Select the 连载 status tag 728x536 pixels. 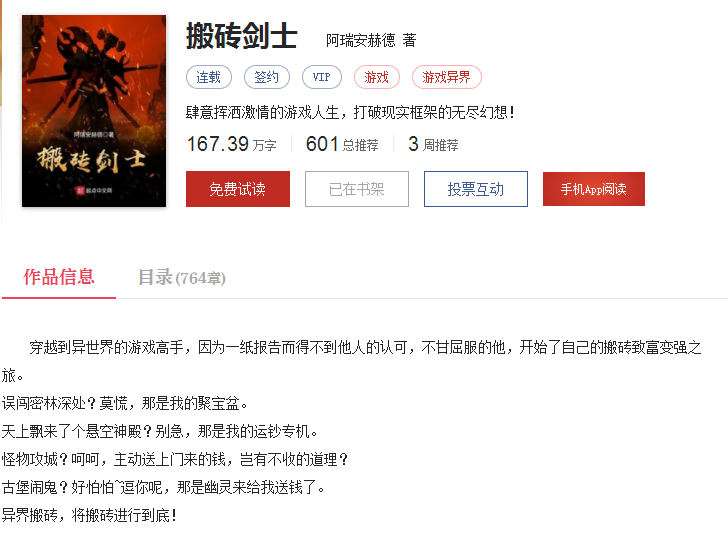coord(209,77)
